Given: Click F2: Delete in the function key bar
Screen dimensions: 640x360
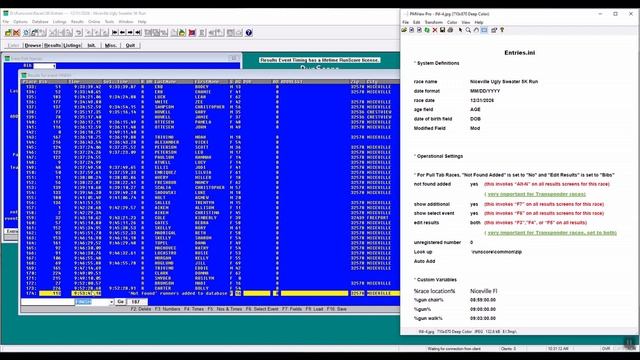Looking at the screenshot, I should [x=141, y=309].
